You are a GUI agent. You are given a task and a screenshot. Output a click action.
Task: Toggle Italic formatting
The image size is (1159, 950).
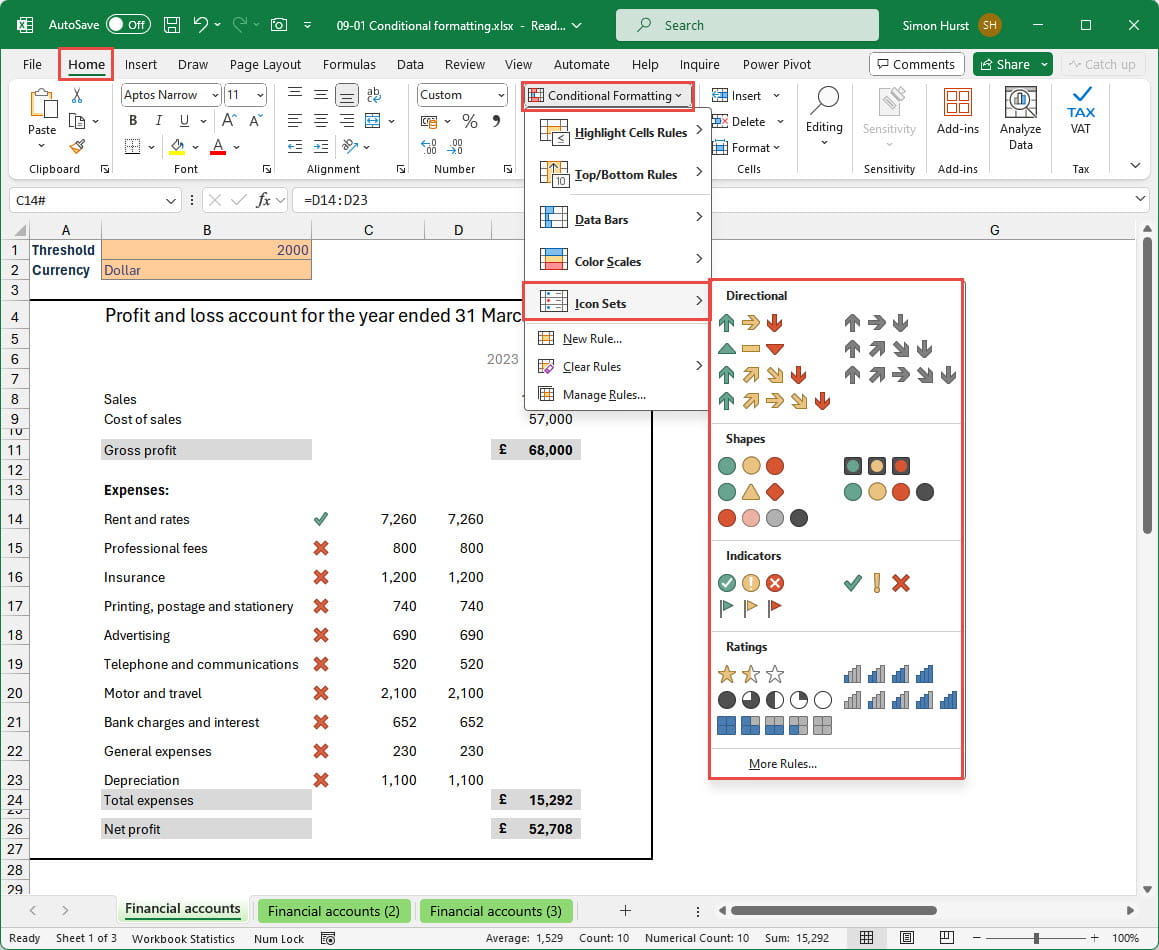[x=157, y=121]
